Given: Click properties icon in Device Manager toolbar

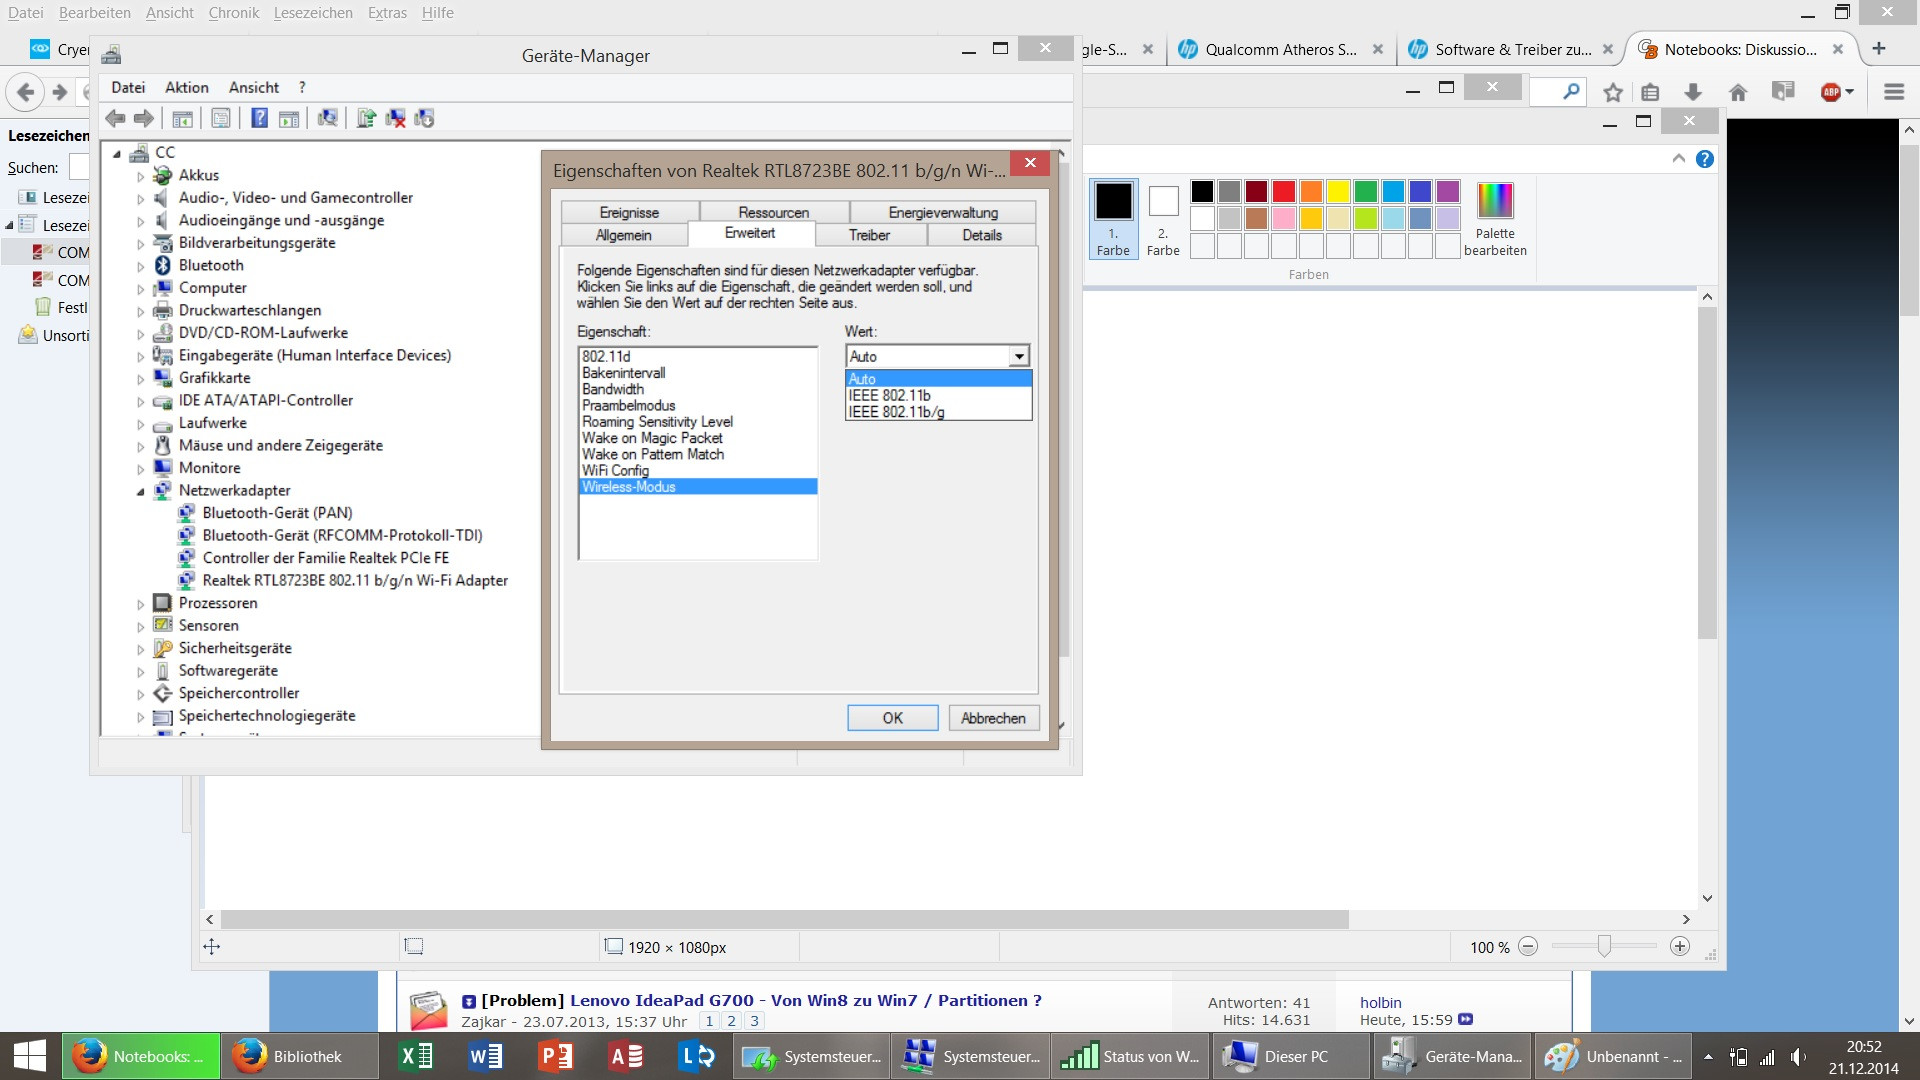Looking at the screenshot, I should 221,118.
